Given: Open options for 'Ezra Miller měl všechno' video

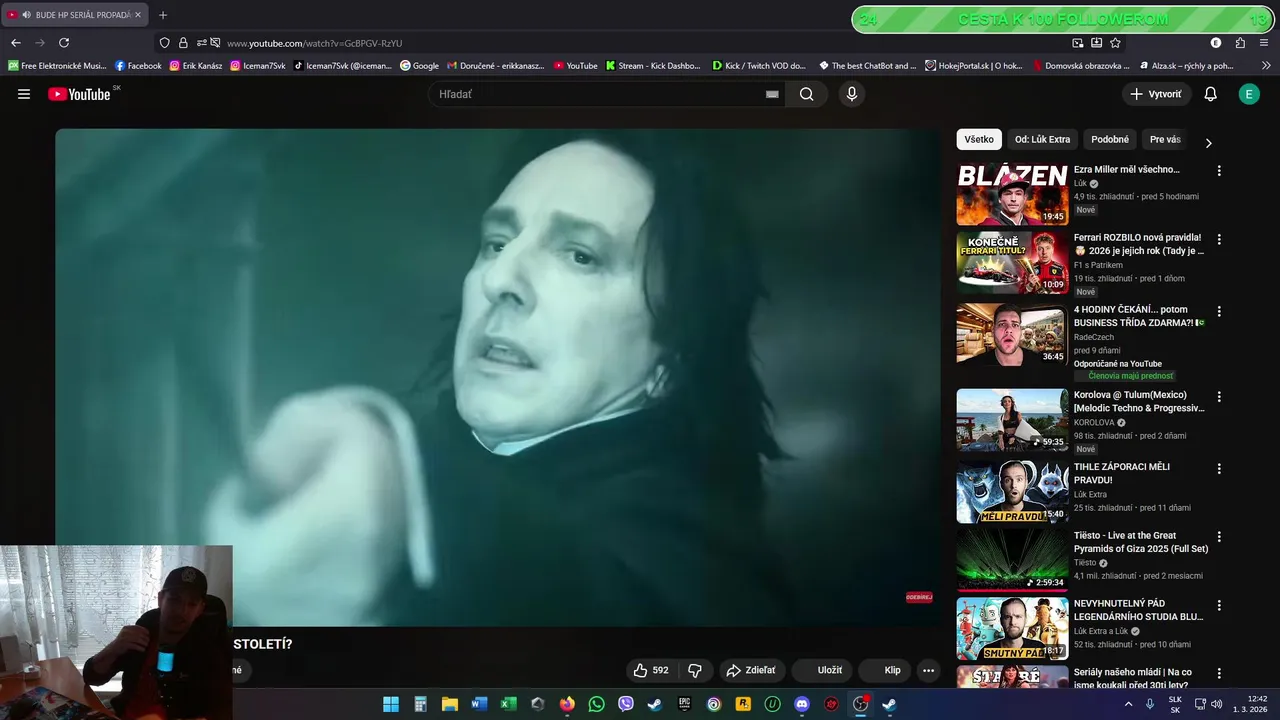Looking at the screenshot, I should [1219, 171].
